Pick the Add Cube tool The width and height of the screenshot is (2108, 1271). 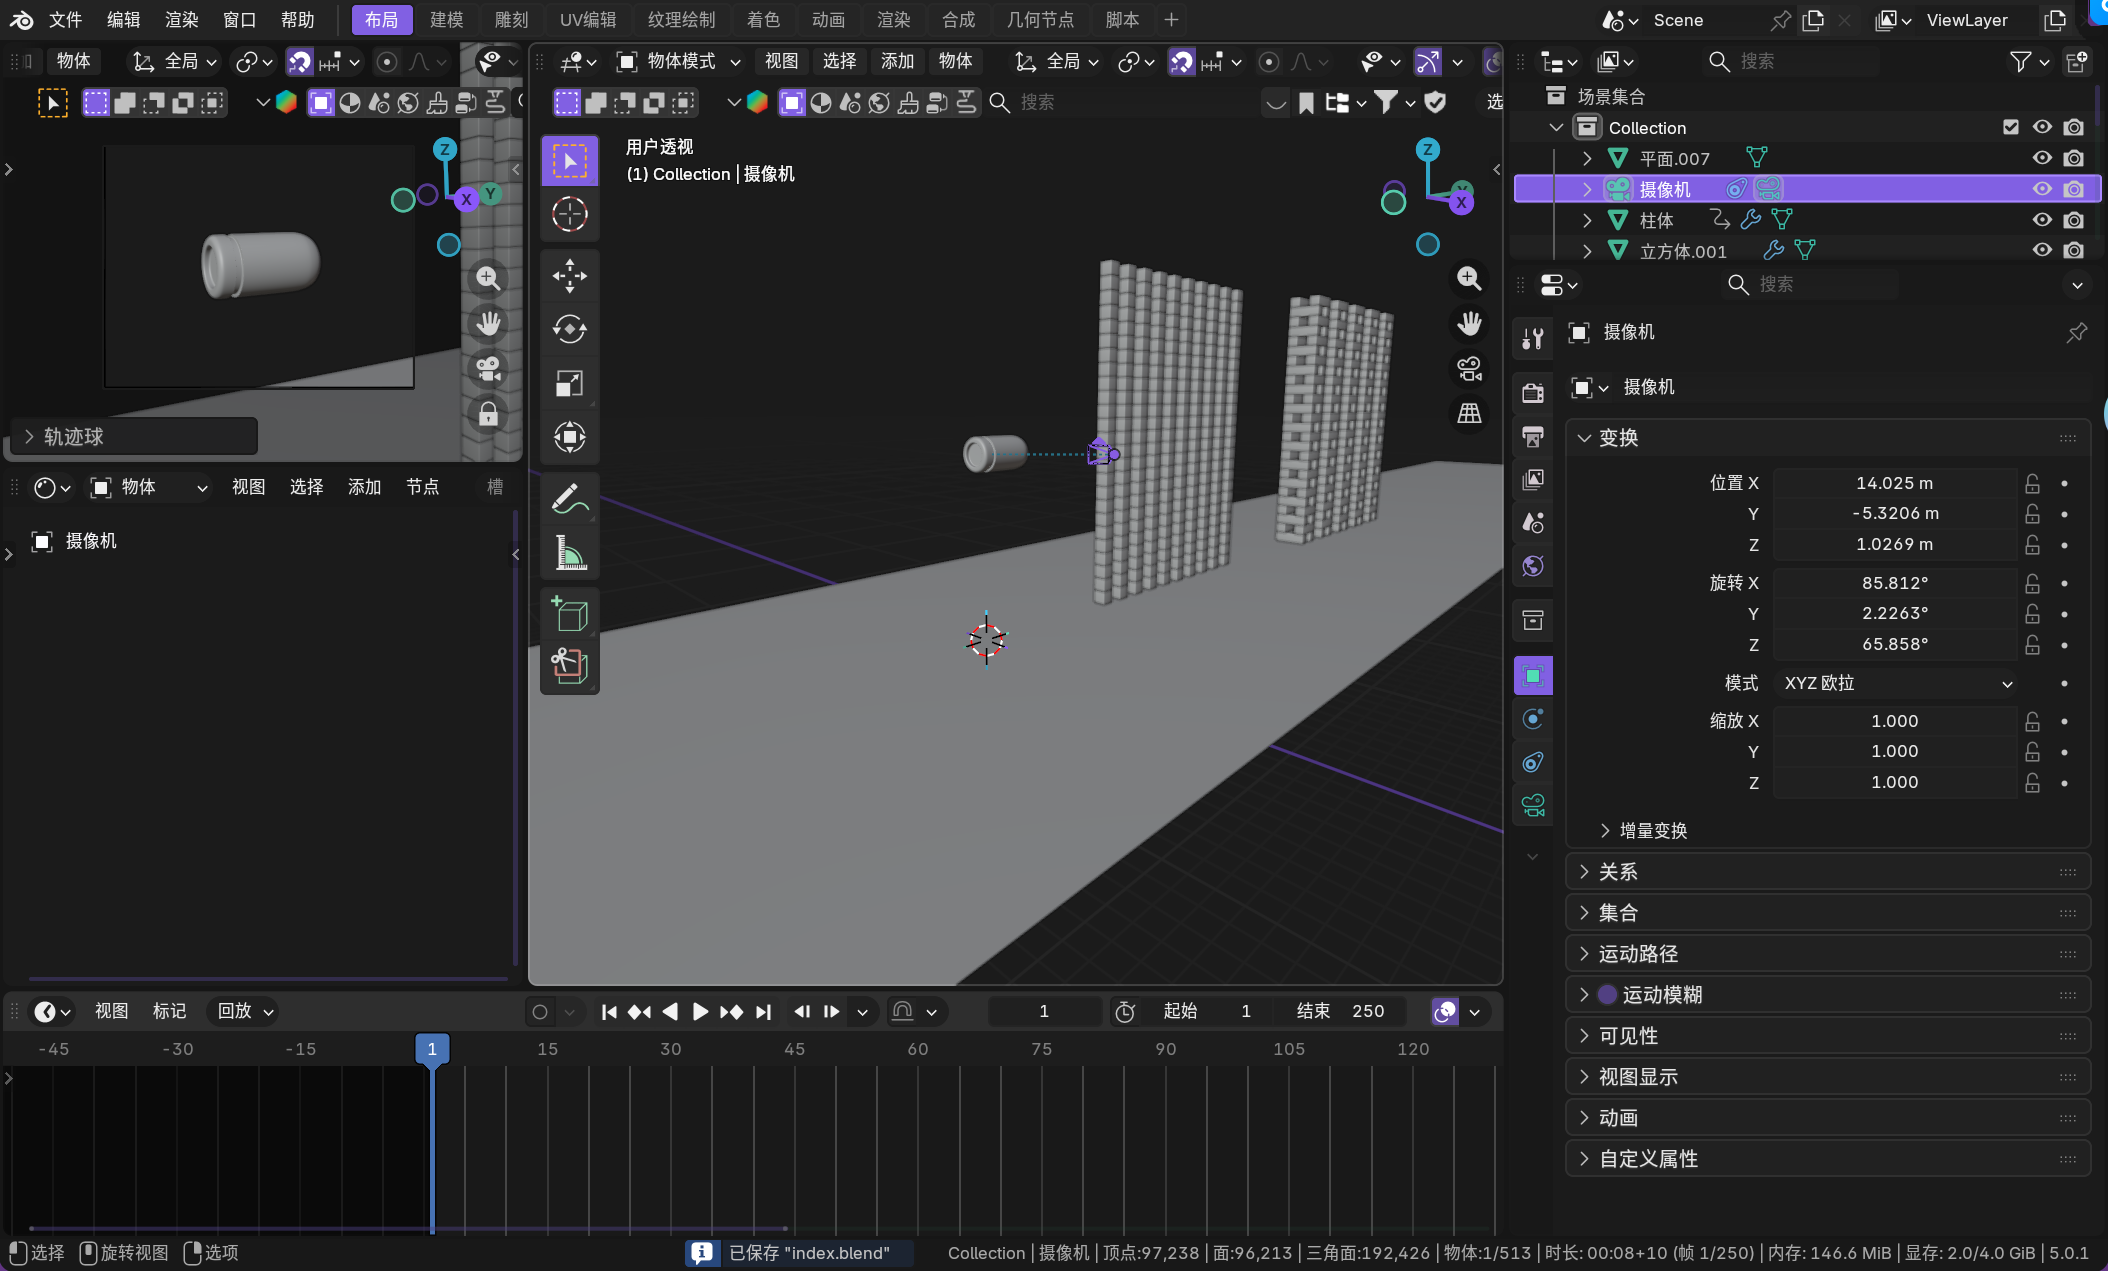569,613
